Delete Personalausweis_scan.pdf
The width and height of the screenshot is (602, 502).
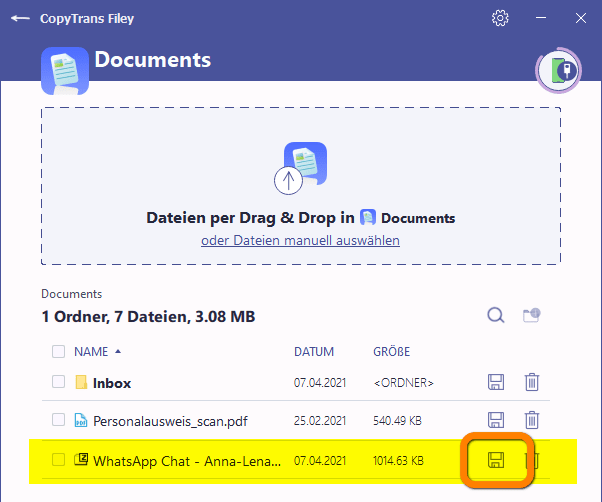(532, 420)
